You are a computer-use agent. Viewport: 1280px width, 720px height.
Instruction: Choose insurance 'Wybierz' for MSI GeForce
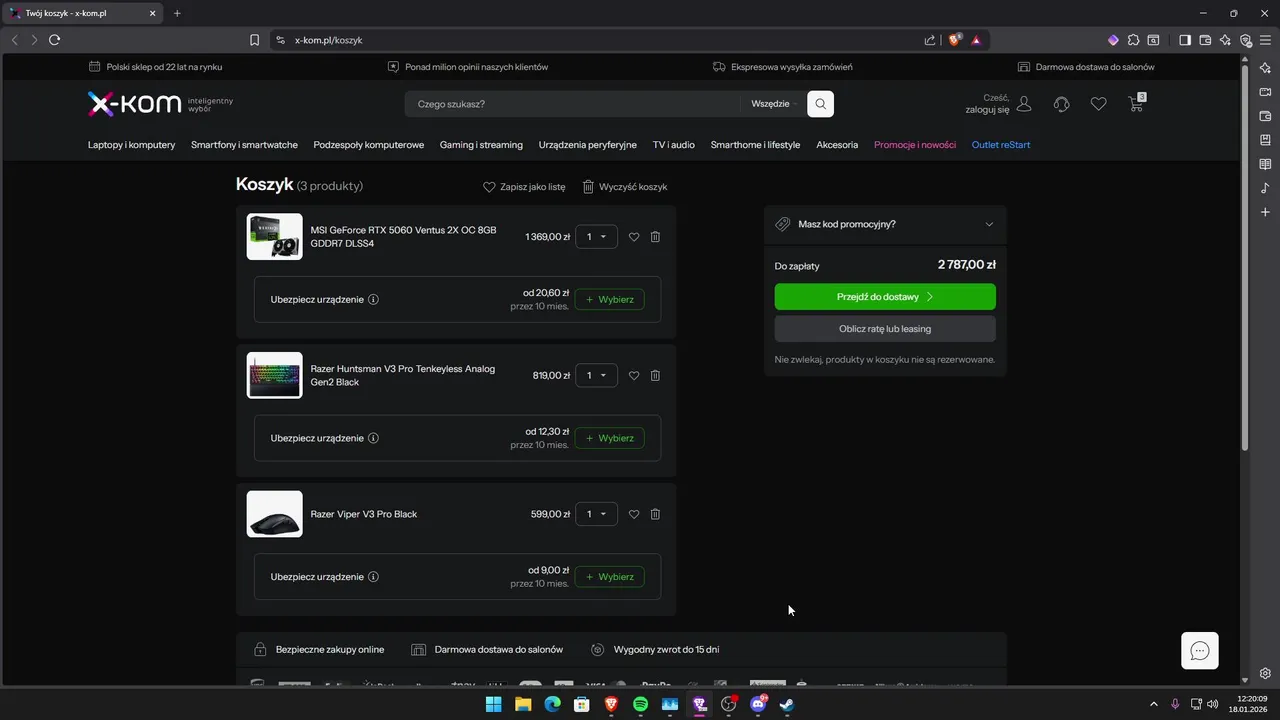coord(610,299)
